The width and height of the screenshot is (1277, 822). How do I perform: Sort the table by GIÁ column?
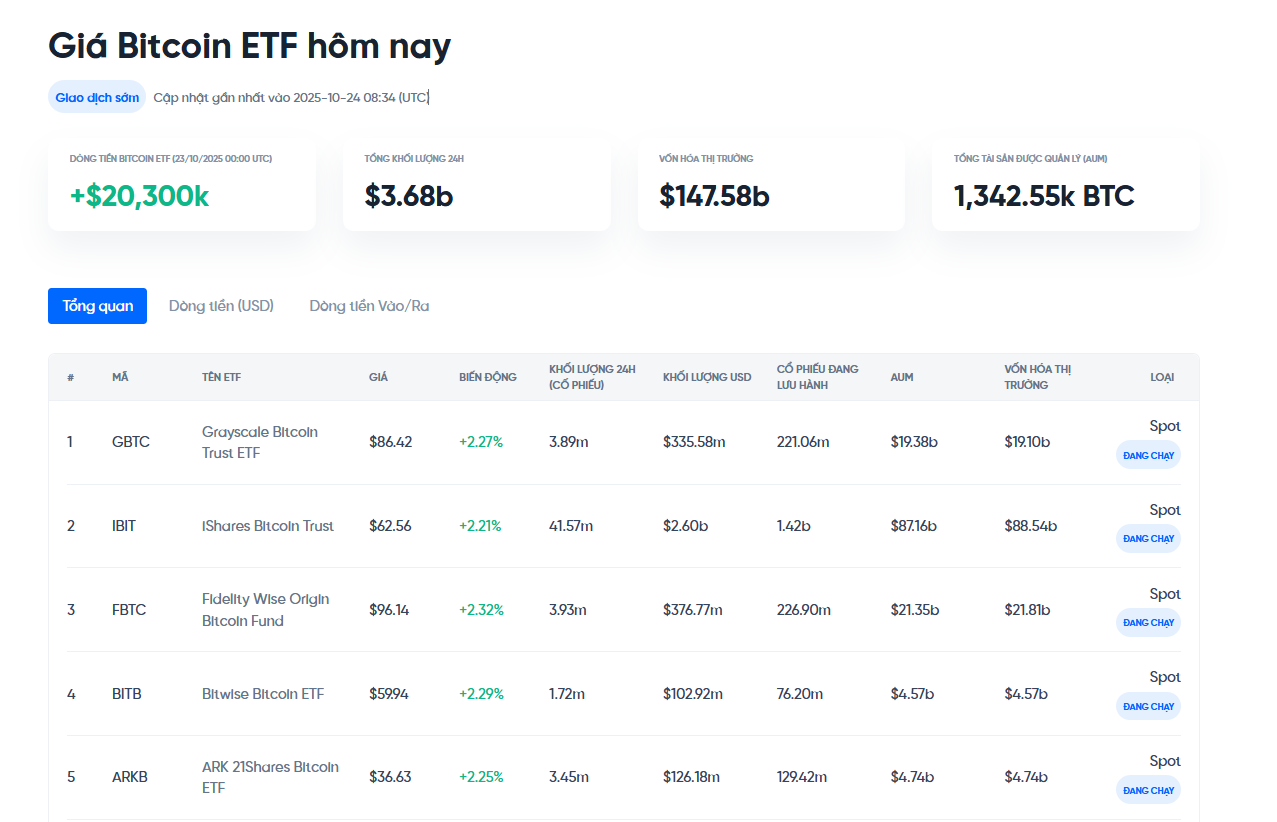(376, 377)
